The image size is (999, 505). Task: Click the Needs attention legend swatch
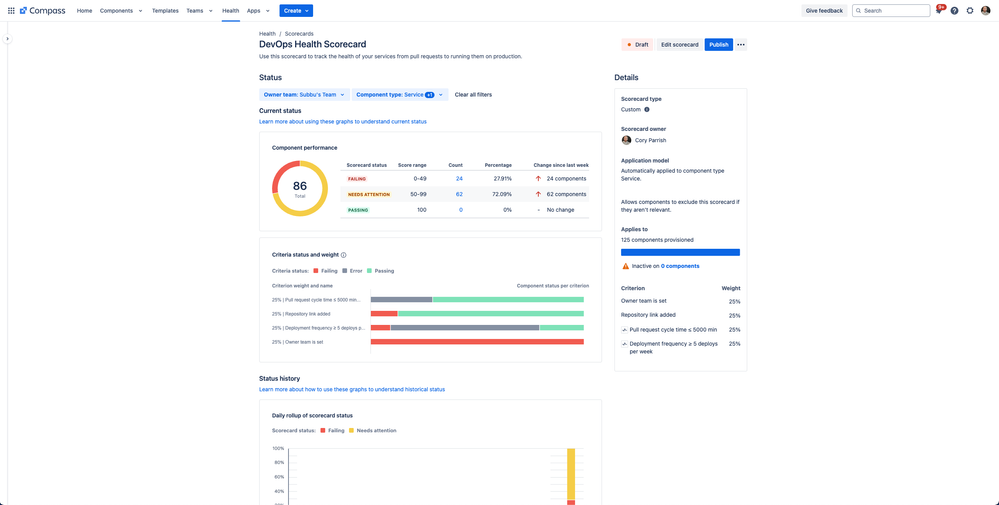pos(352,430)
